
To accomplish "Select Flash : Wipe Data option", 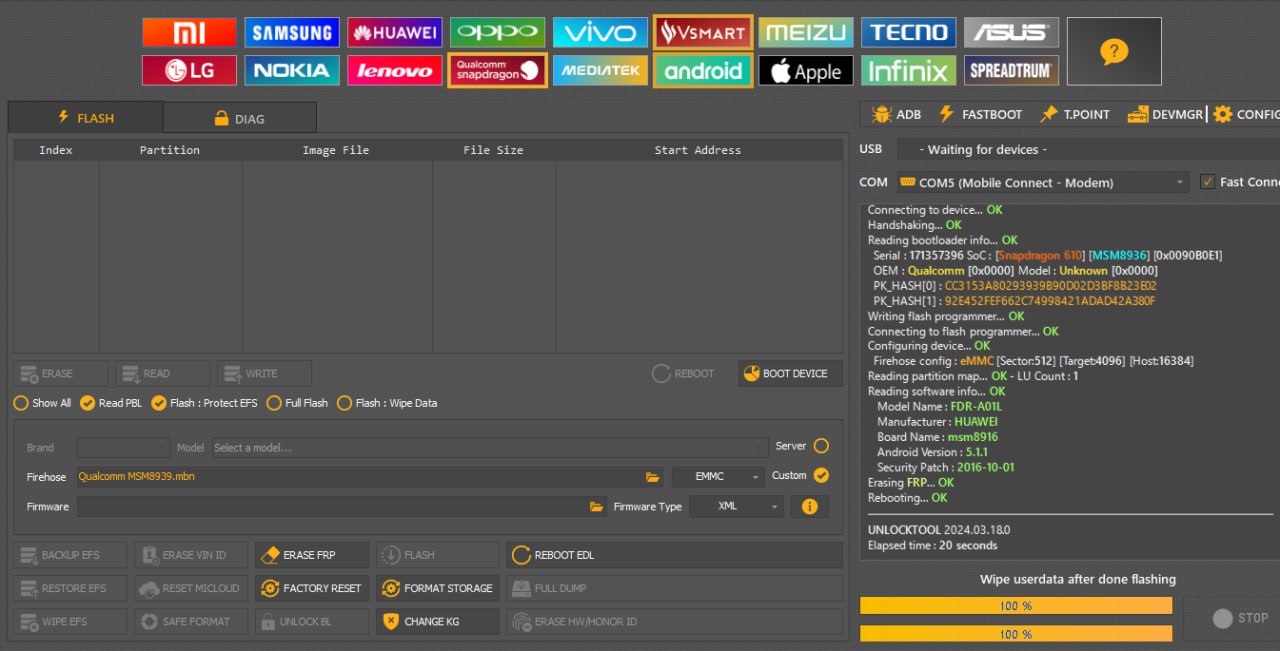I will click(387, 403).
